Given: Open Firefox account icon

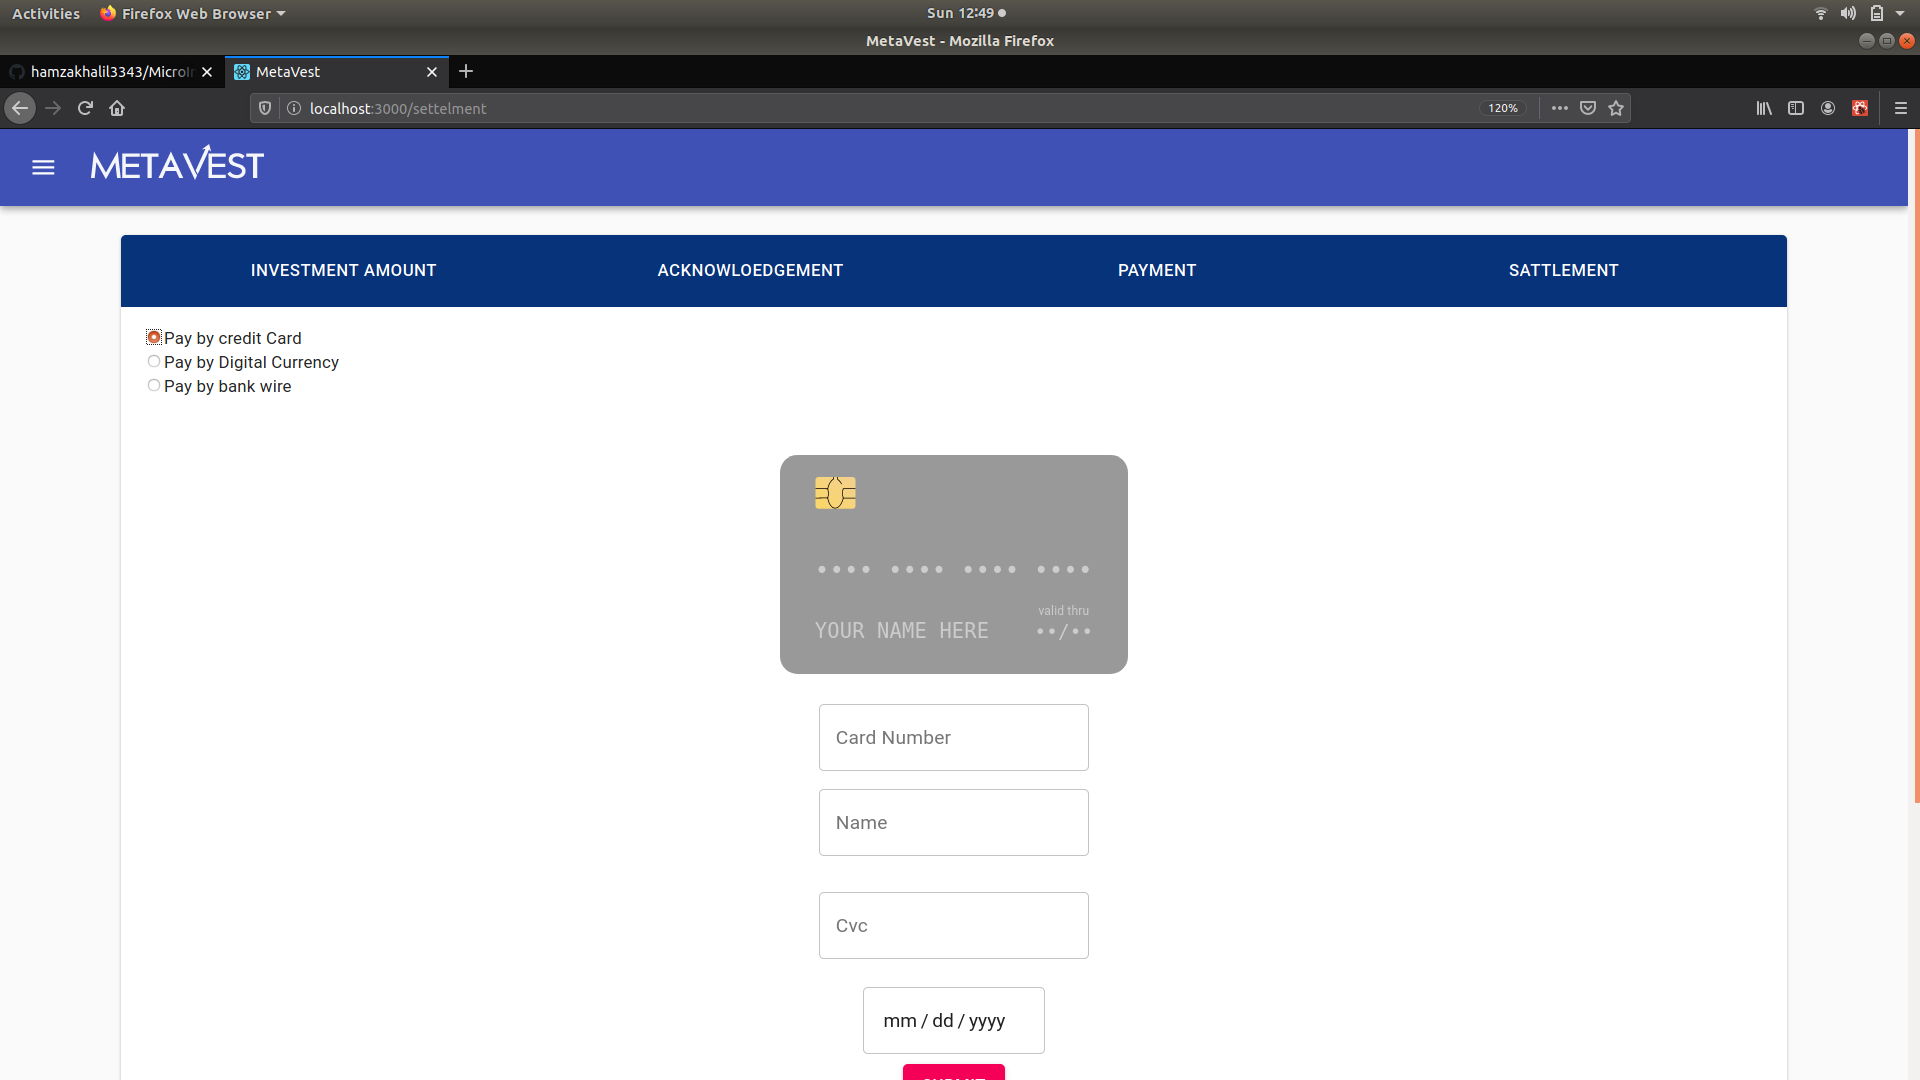Looking at the screenshot, I should point(1828,108).
